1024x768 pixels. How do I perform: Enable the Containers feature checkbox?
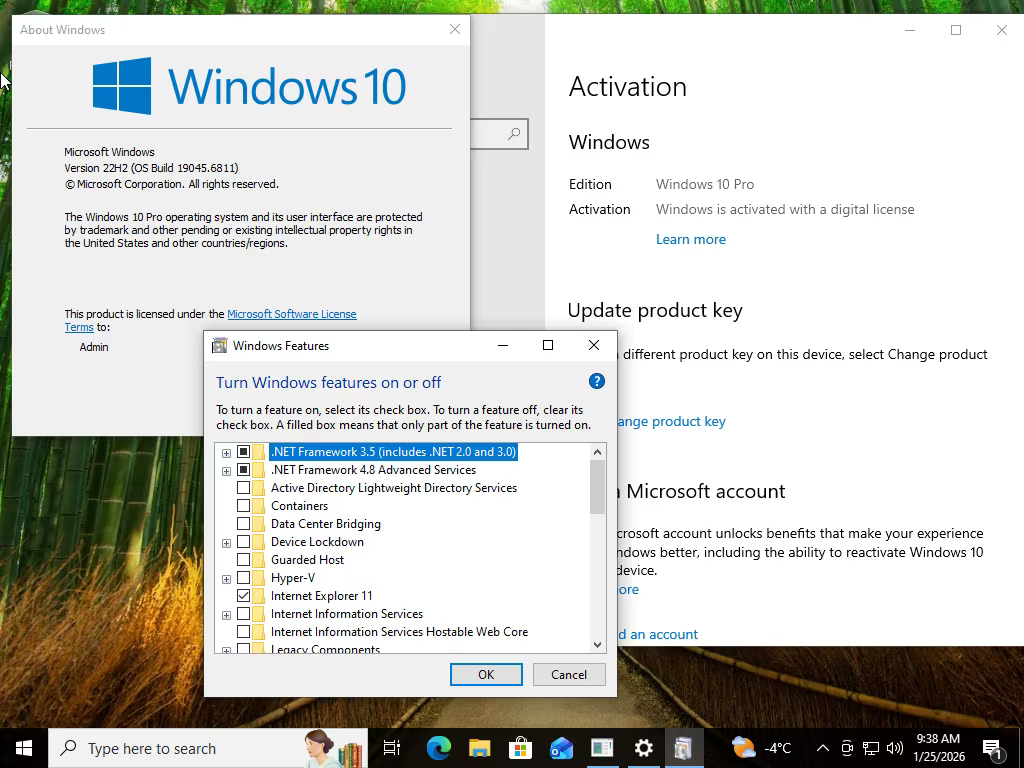click(x=243, y=505)
